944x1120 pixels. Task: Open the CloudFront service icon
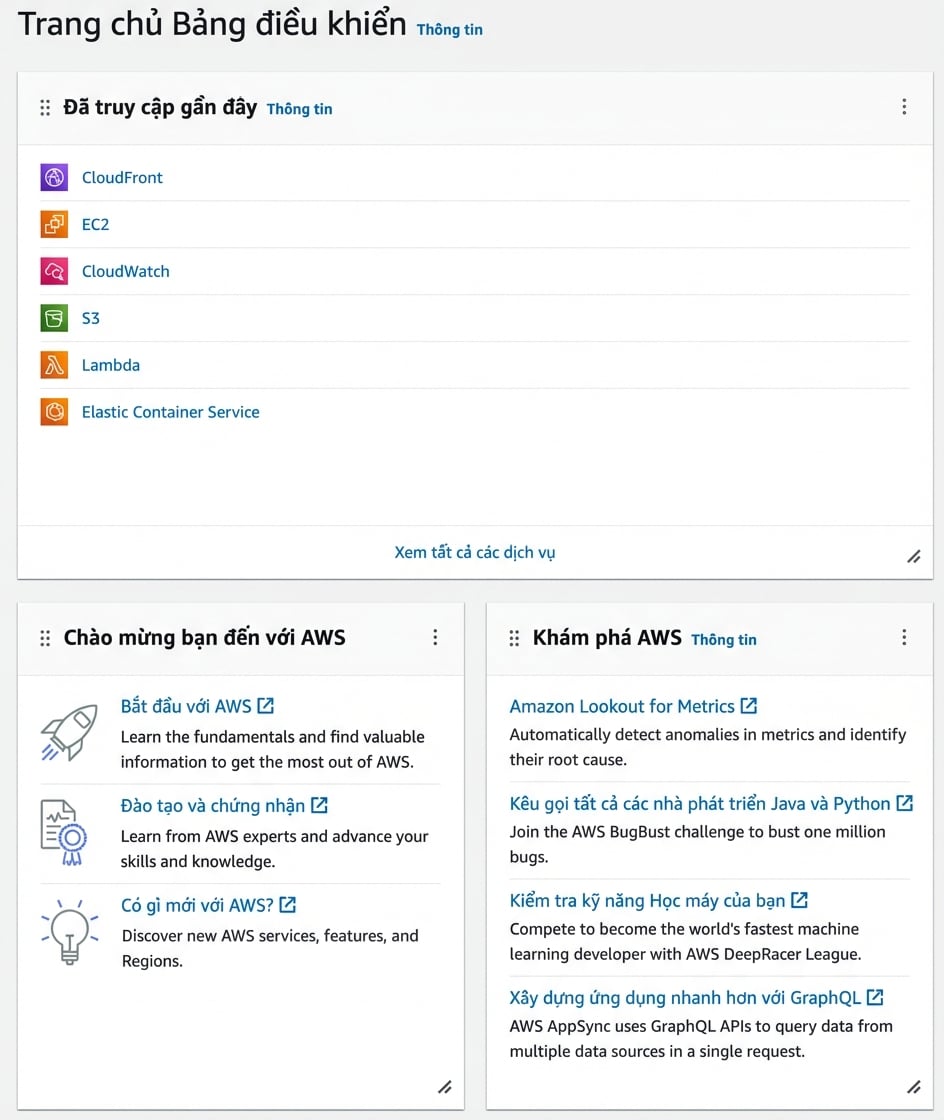pyautogui.click(x=54, y=177)
